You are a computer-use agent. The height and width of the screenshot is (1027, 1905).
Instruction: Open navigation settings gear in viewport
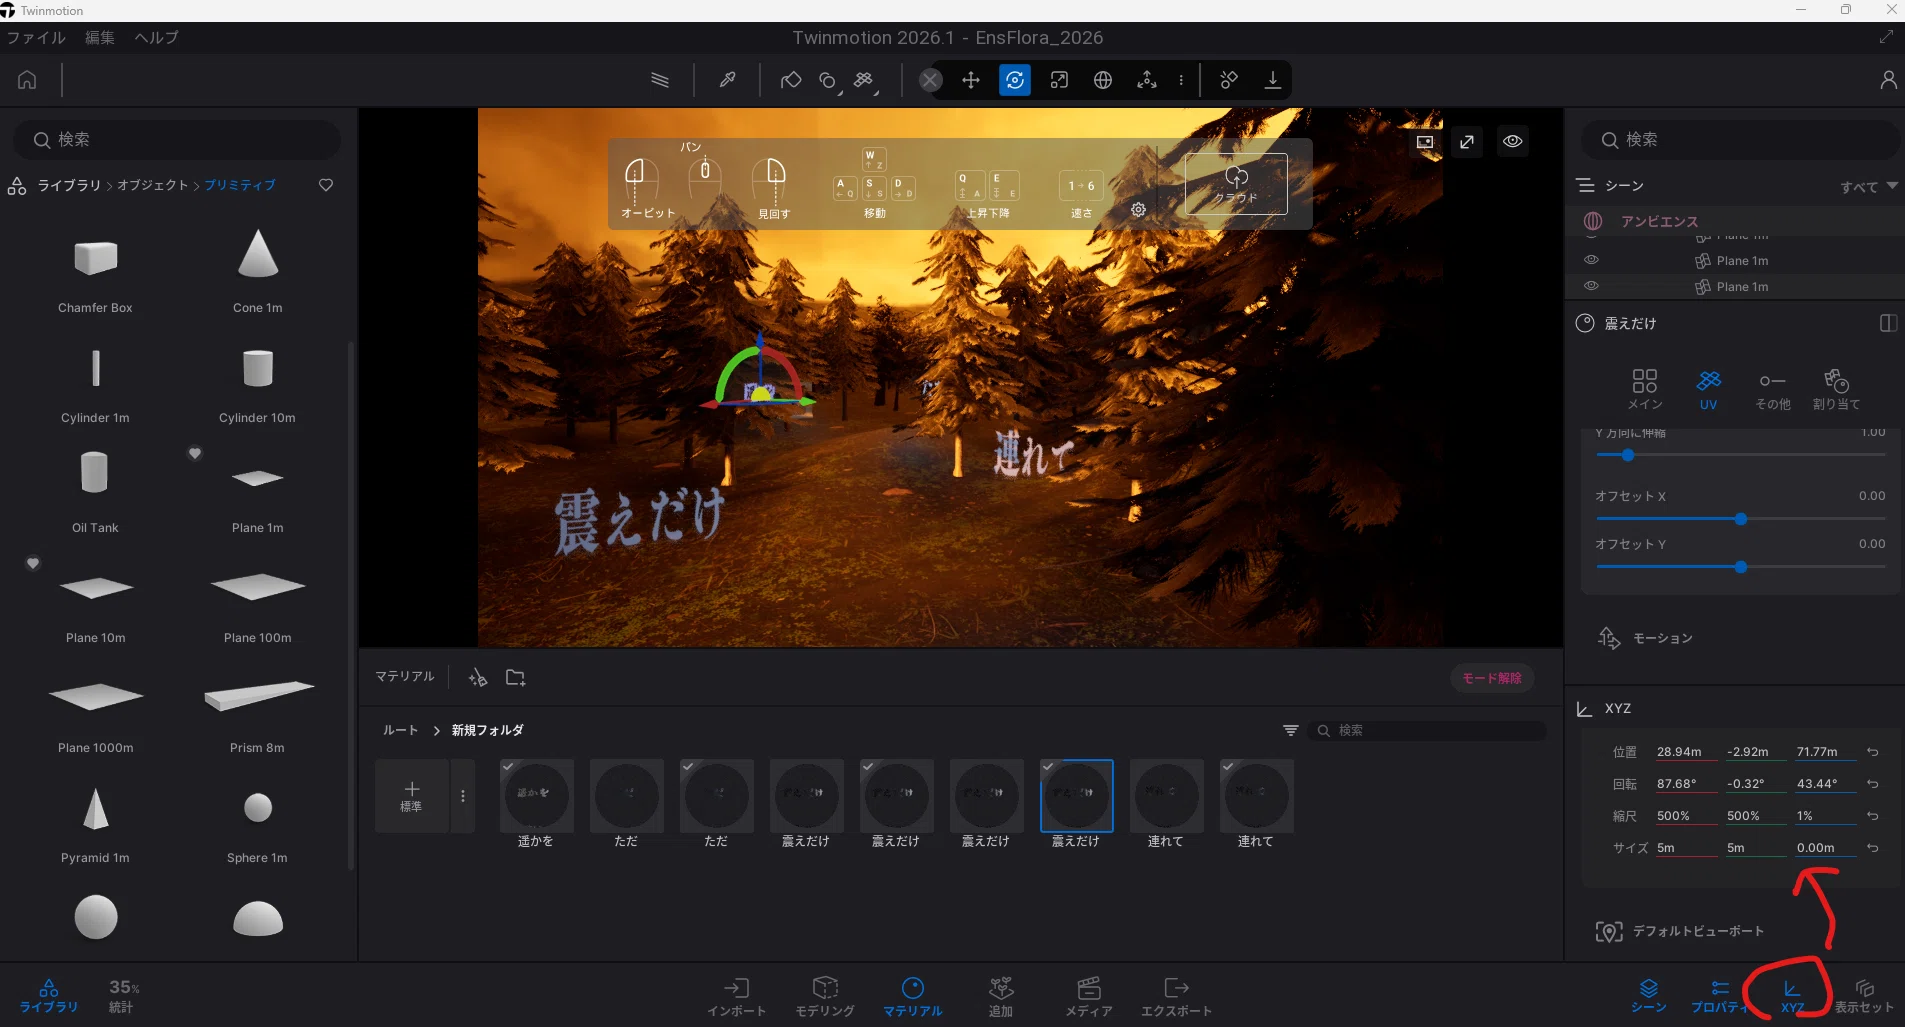(x=1138, y=209)
